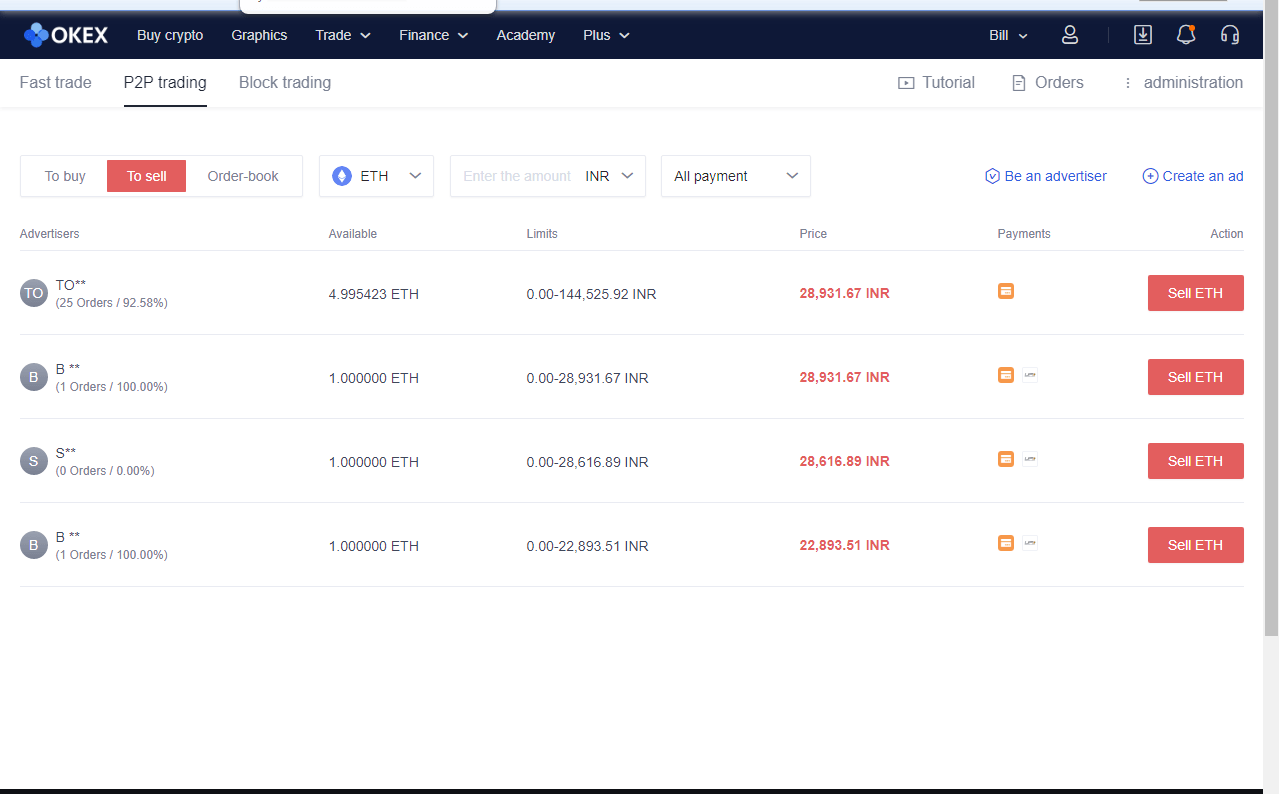This screenshot has width=1279, height=794.
Task: Switch to the To buy mode
Action: 65,176
